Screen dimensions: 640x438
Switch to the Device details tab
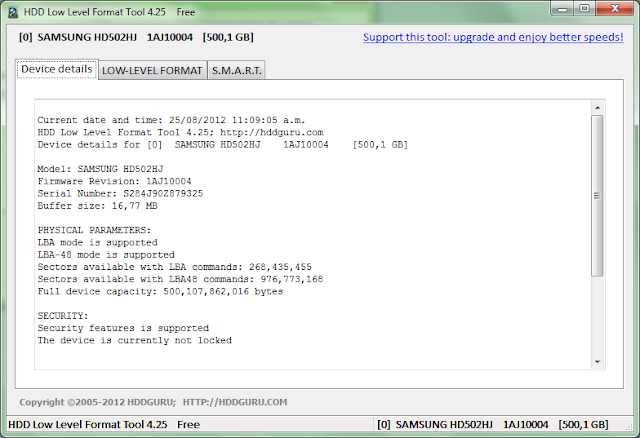57,69
